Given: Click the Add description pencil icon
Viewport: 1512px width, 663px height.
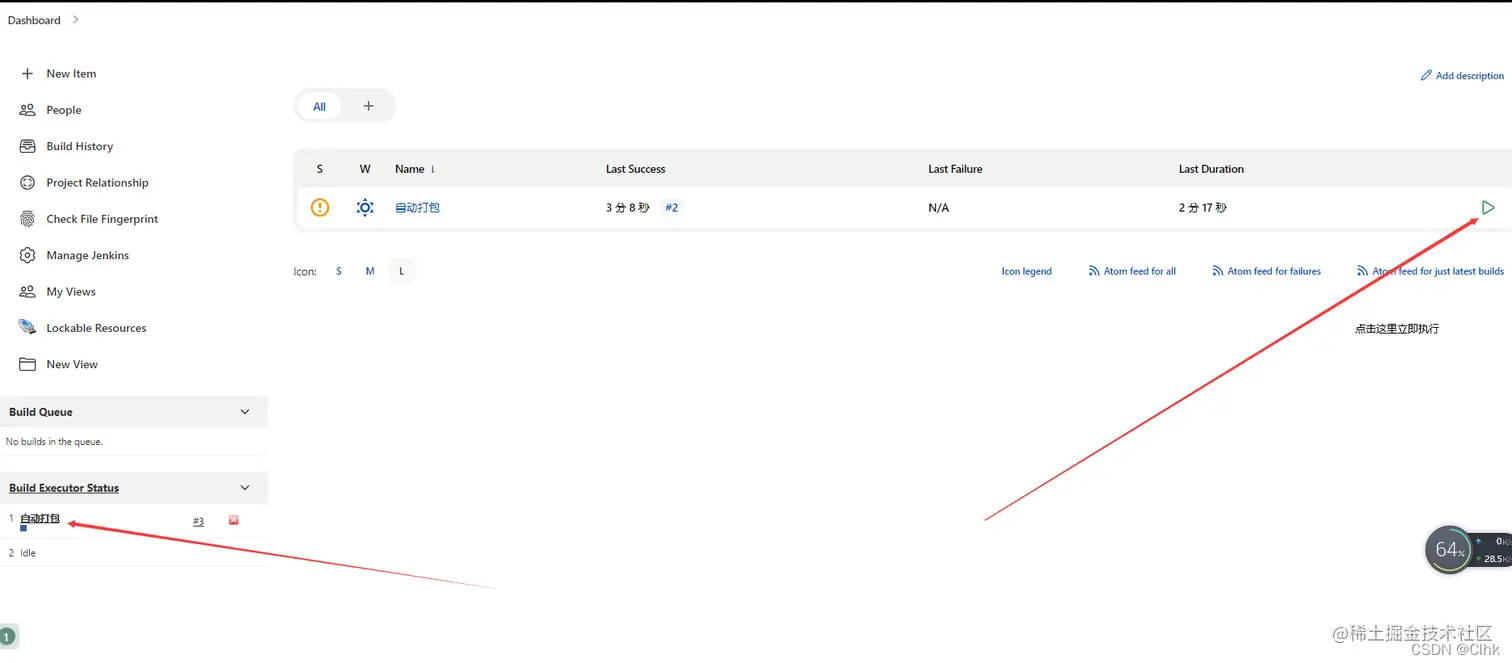Looking at the screenshot, I should click(1426, 76).
